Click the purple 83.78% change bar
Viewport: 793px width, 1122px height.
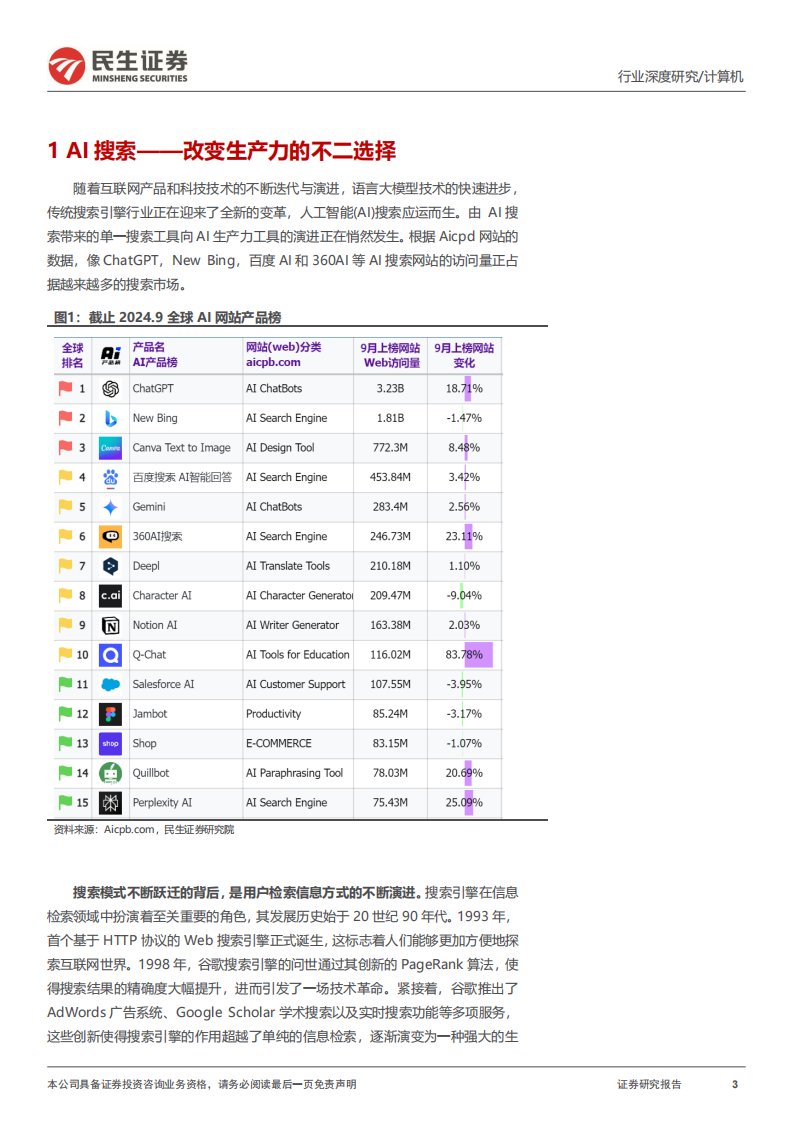[x=478, y=655]
